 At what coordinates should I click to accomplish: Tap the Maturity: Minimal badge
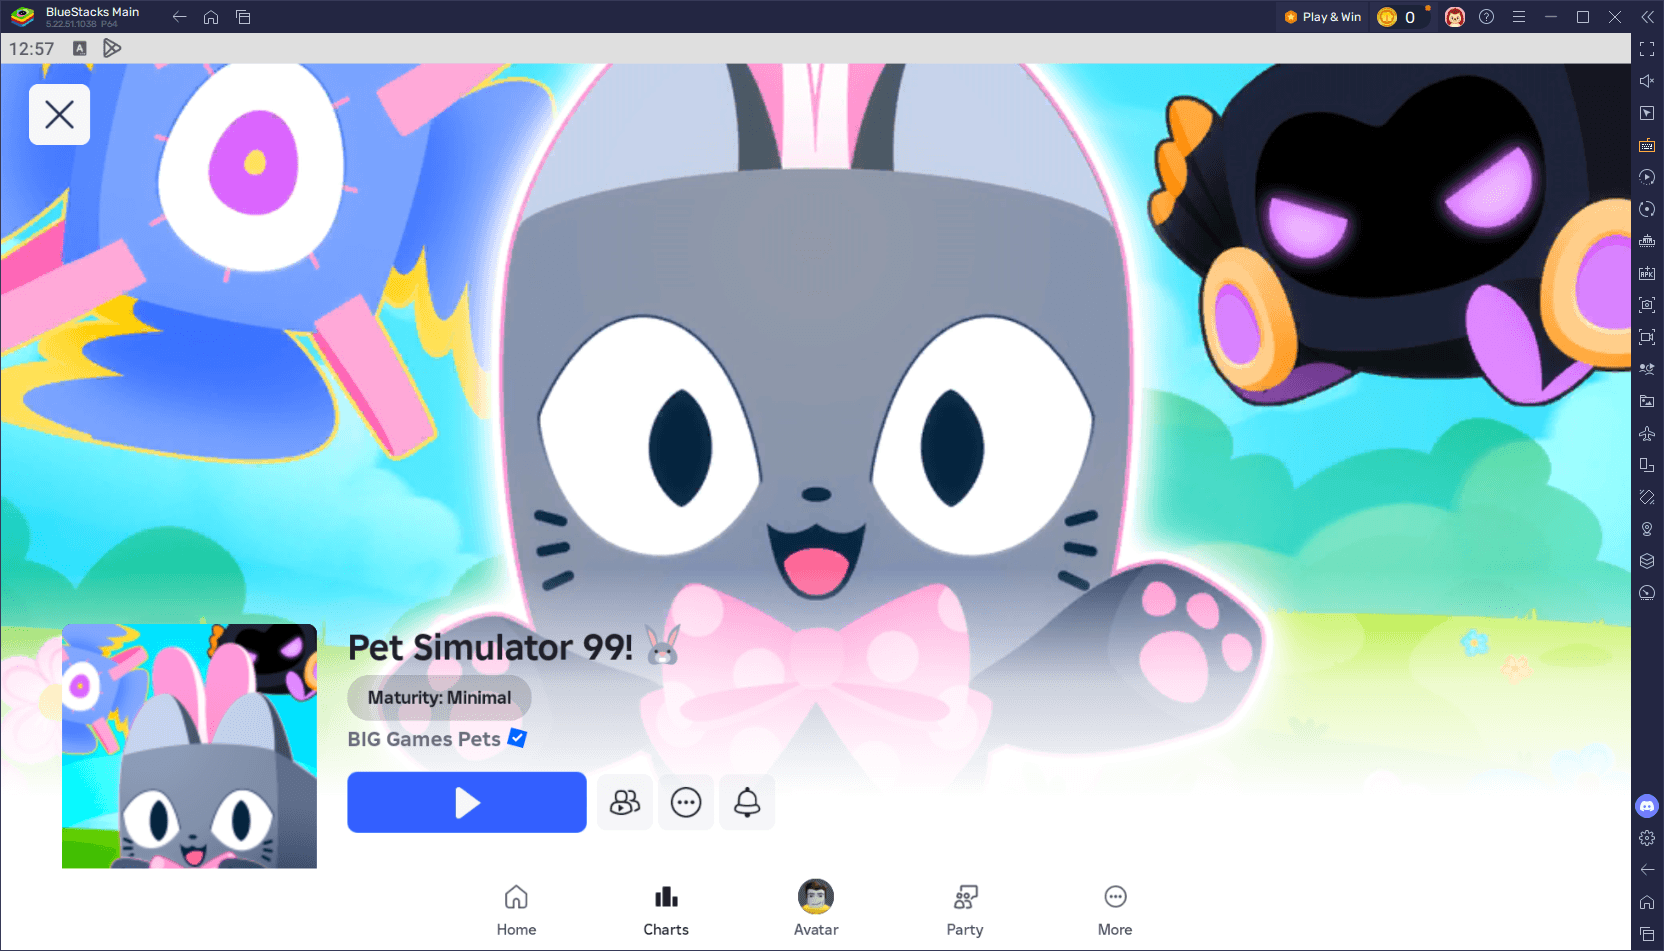(x=439, y=697)
